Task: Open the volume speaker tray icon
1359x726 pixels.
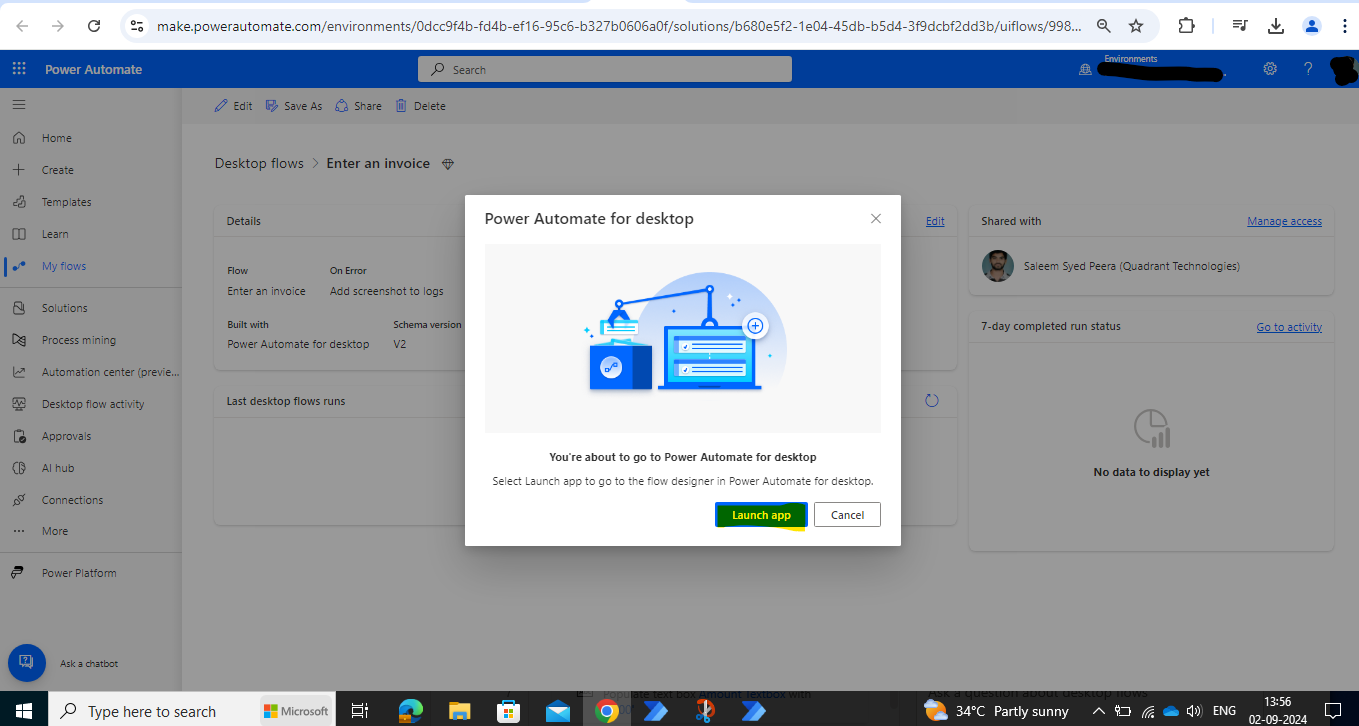Action: tap(1193, 711)
